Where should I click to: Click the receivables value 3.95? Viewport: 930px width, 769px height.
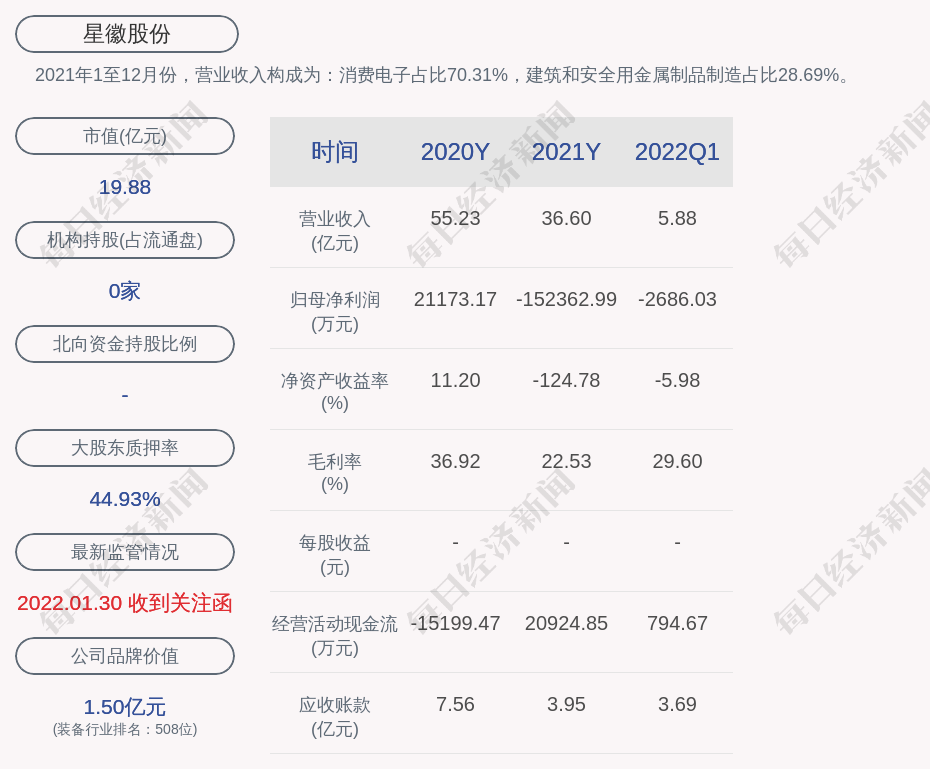[x=566, y=704]
